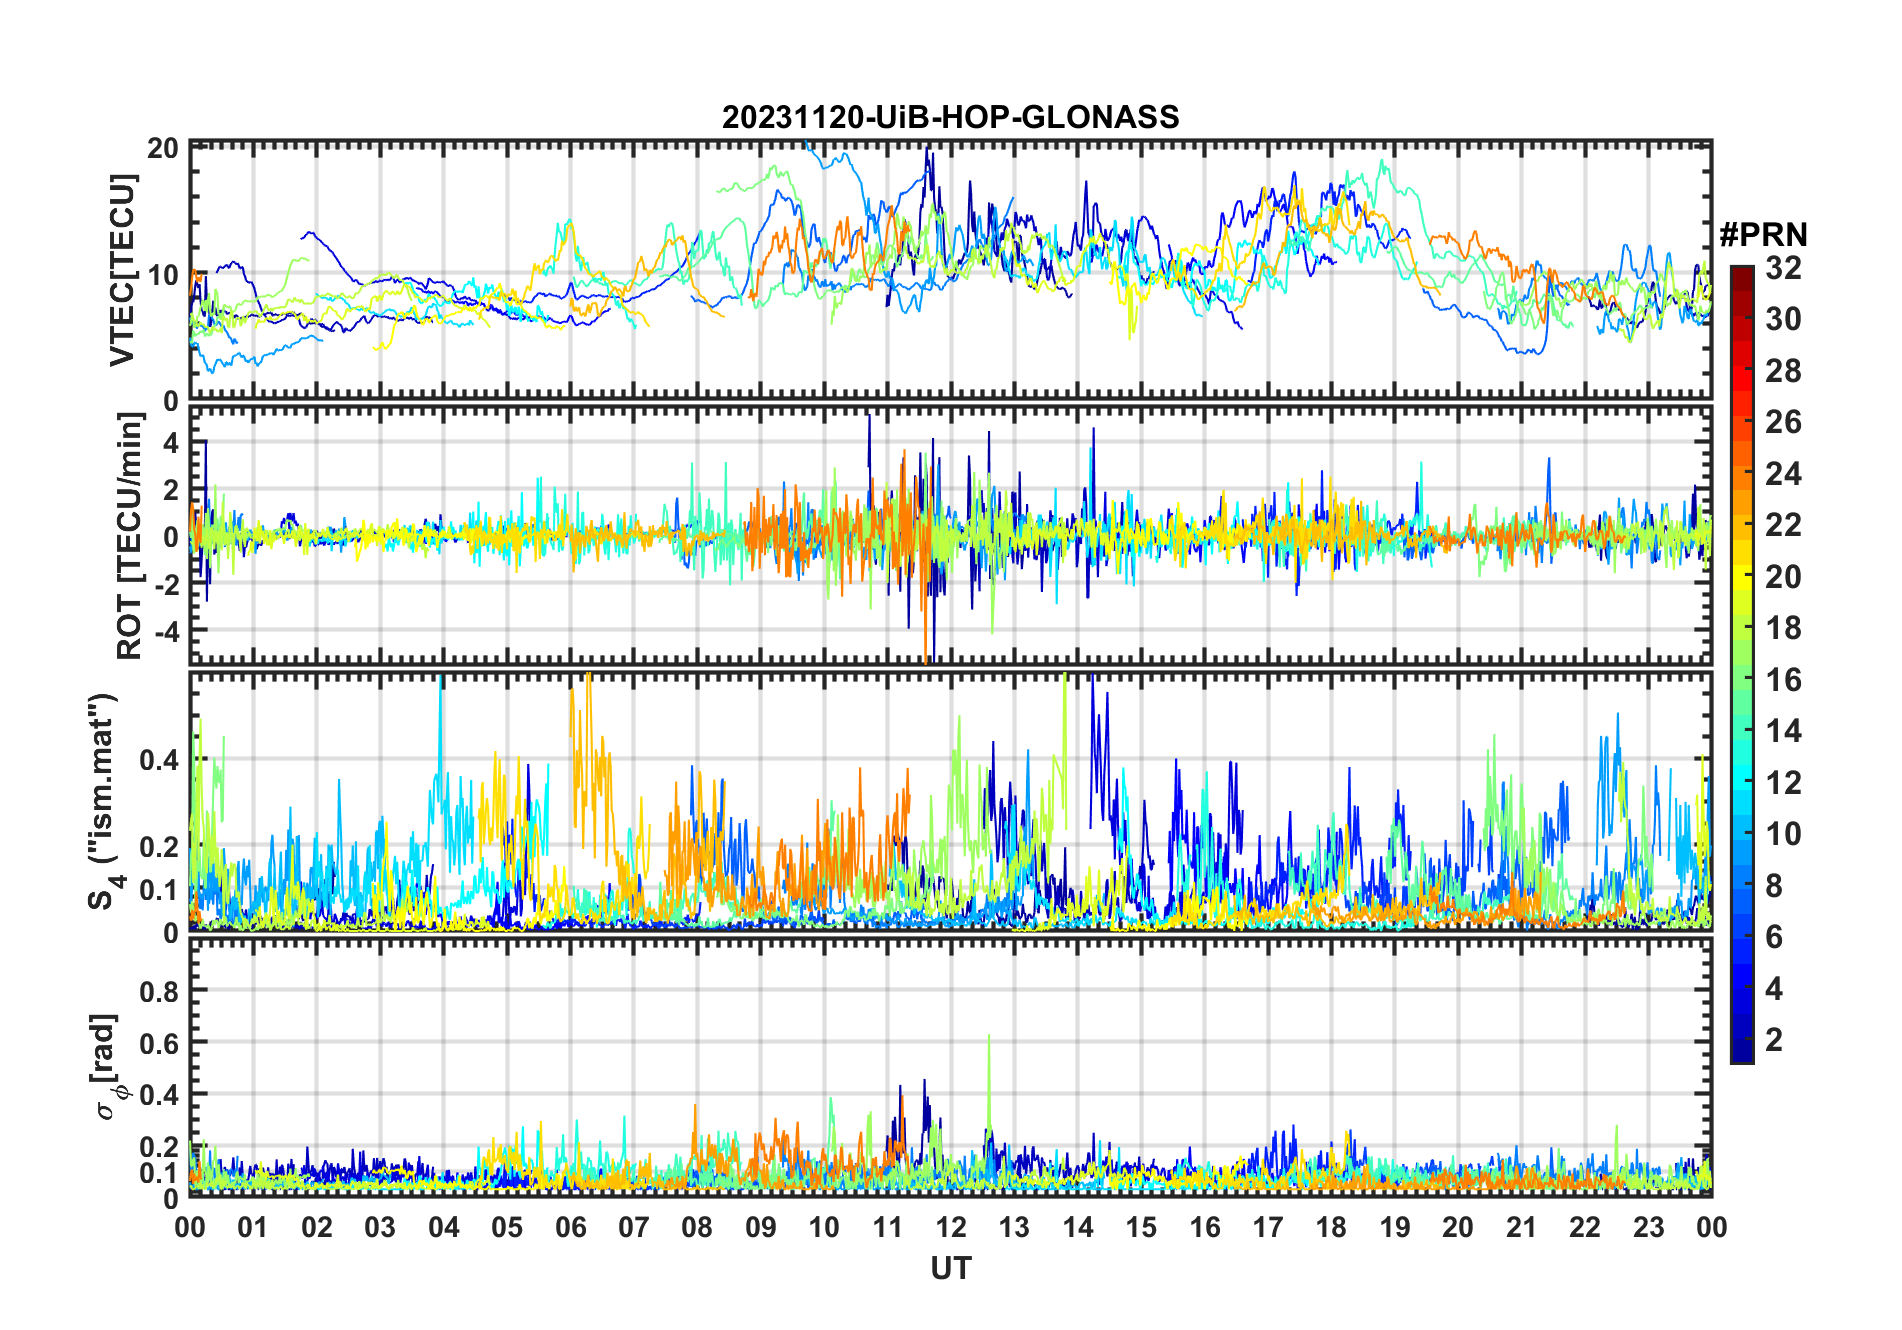
Task: Click inside the ROT plot panel
Action: pos(950,535)
